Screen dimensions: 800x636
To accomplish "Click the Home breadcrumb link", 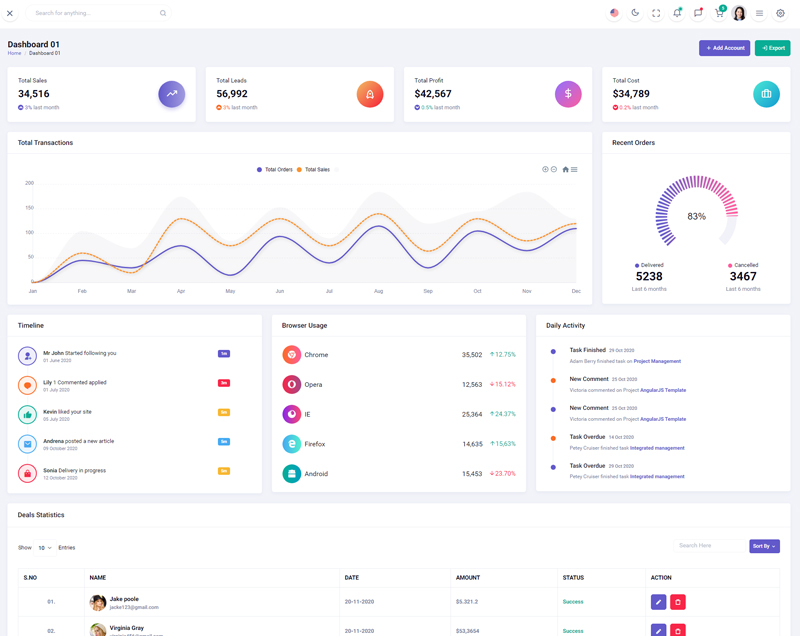I will coord(14,53).
